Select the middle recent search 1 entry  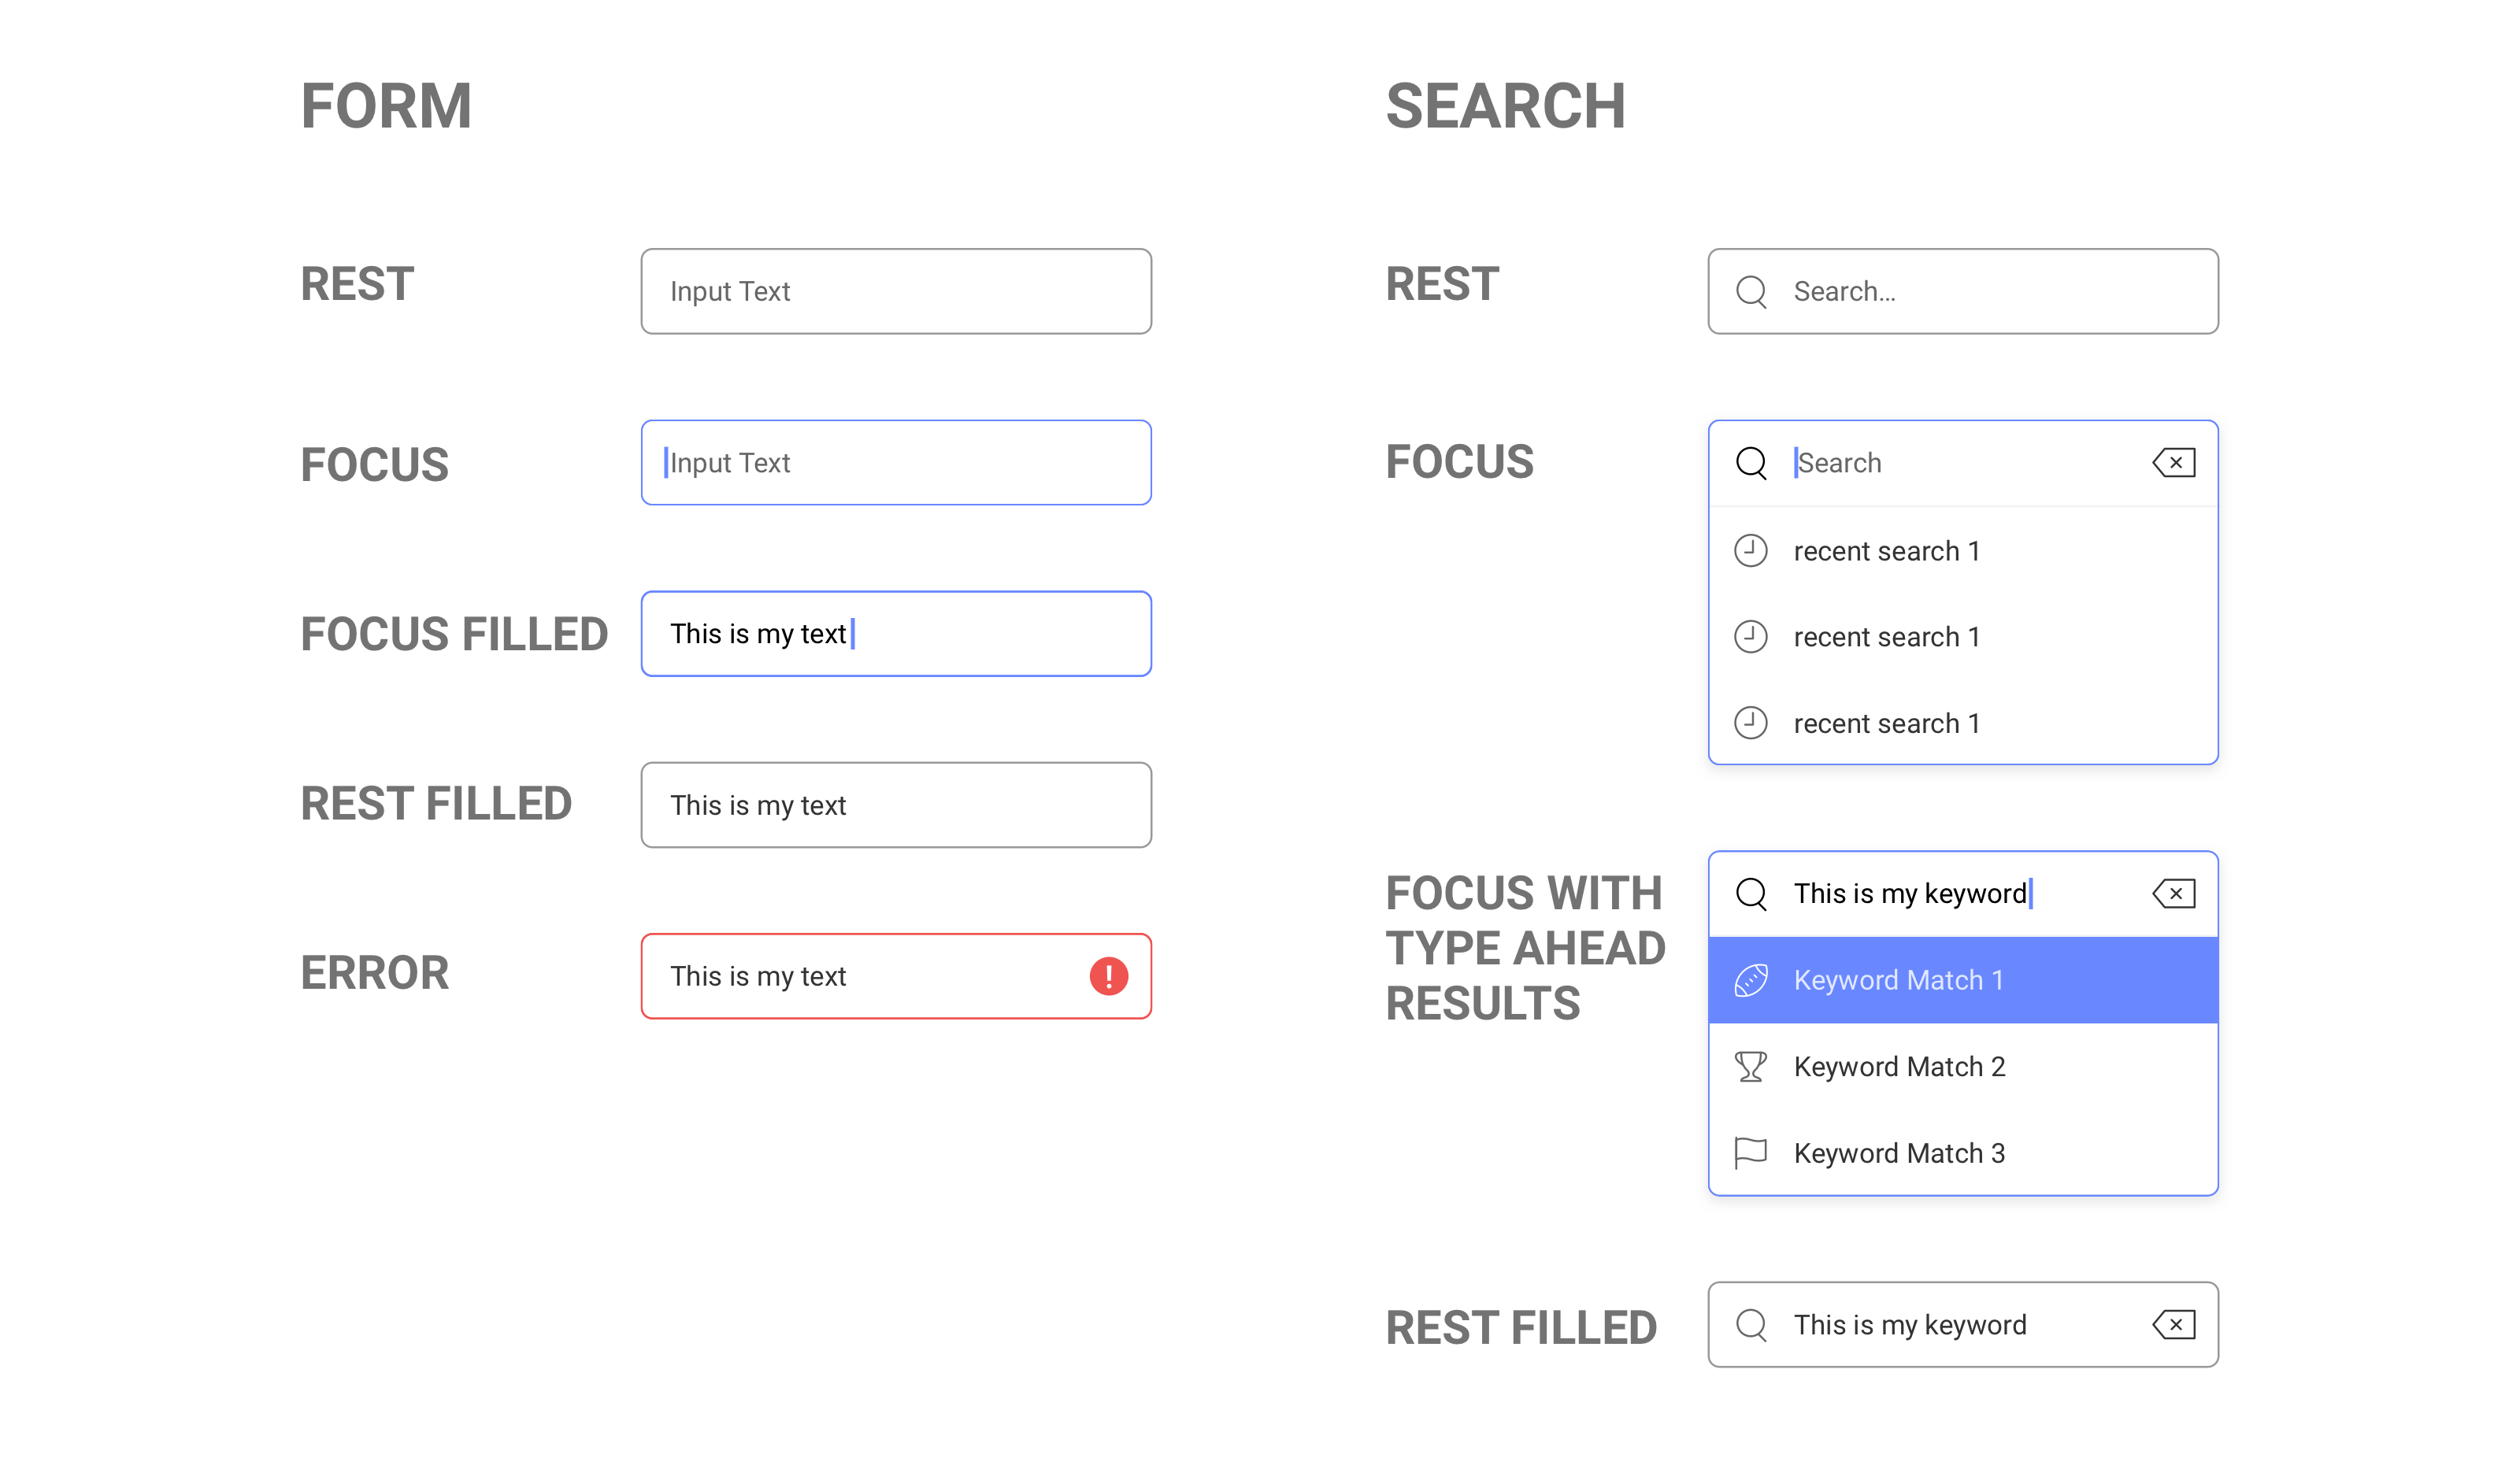point(1886,636)
